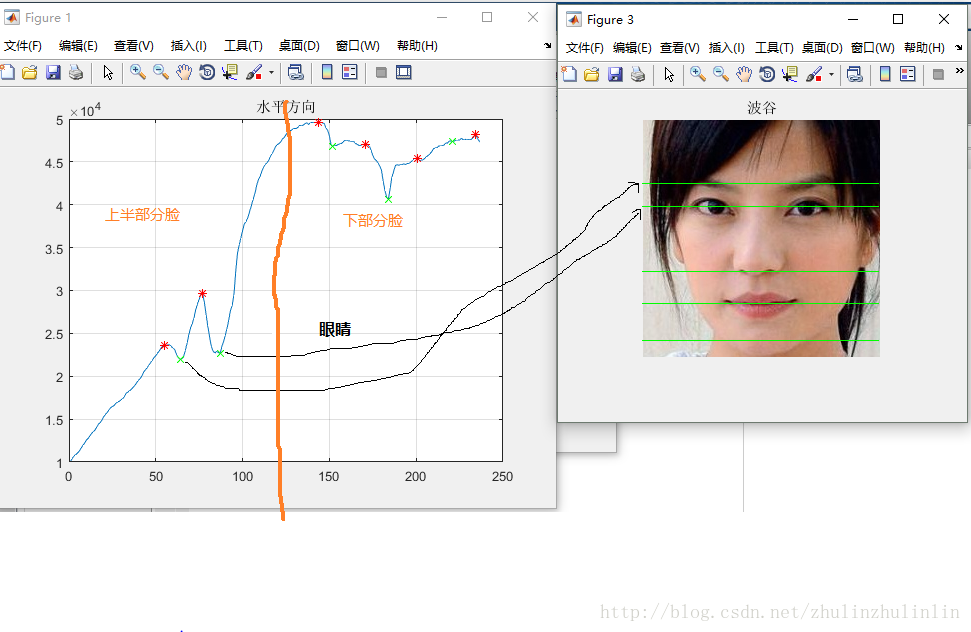
Task: Select Data Cursor tool in Figure 3
Action: (790, 75)
